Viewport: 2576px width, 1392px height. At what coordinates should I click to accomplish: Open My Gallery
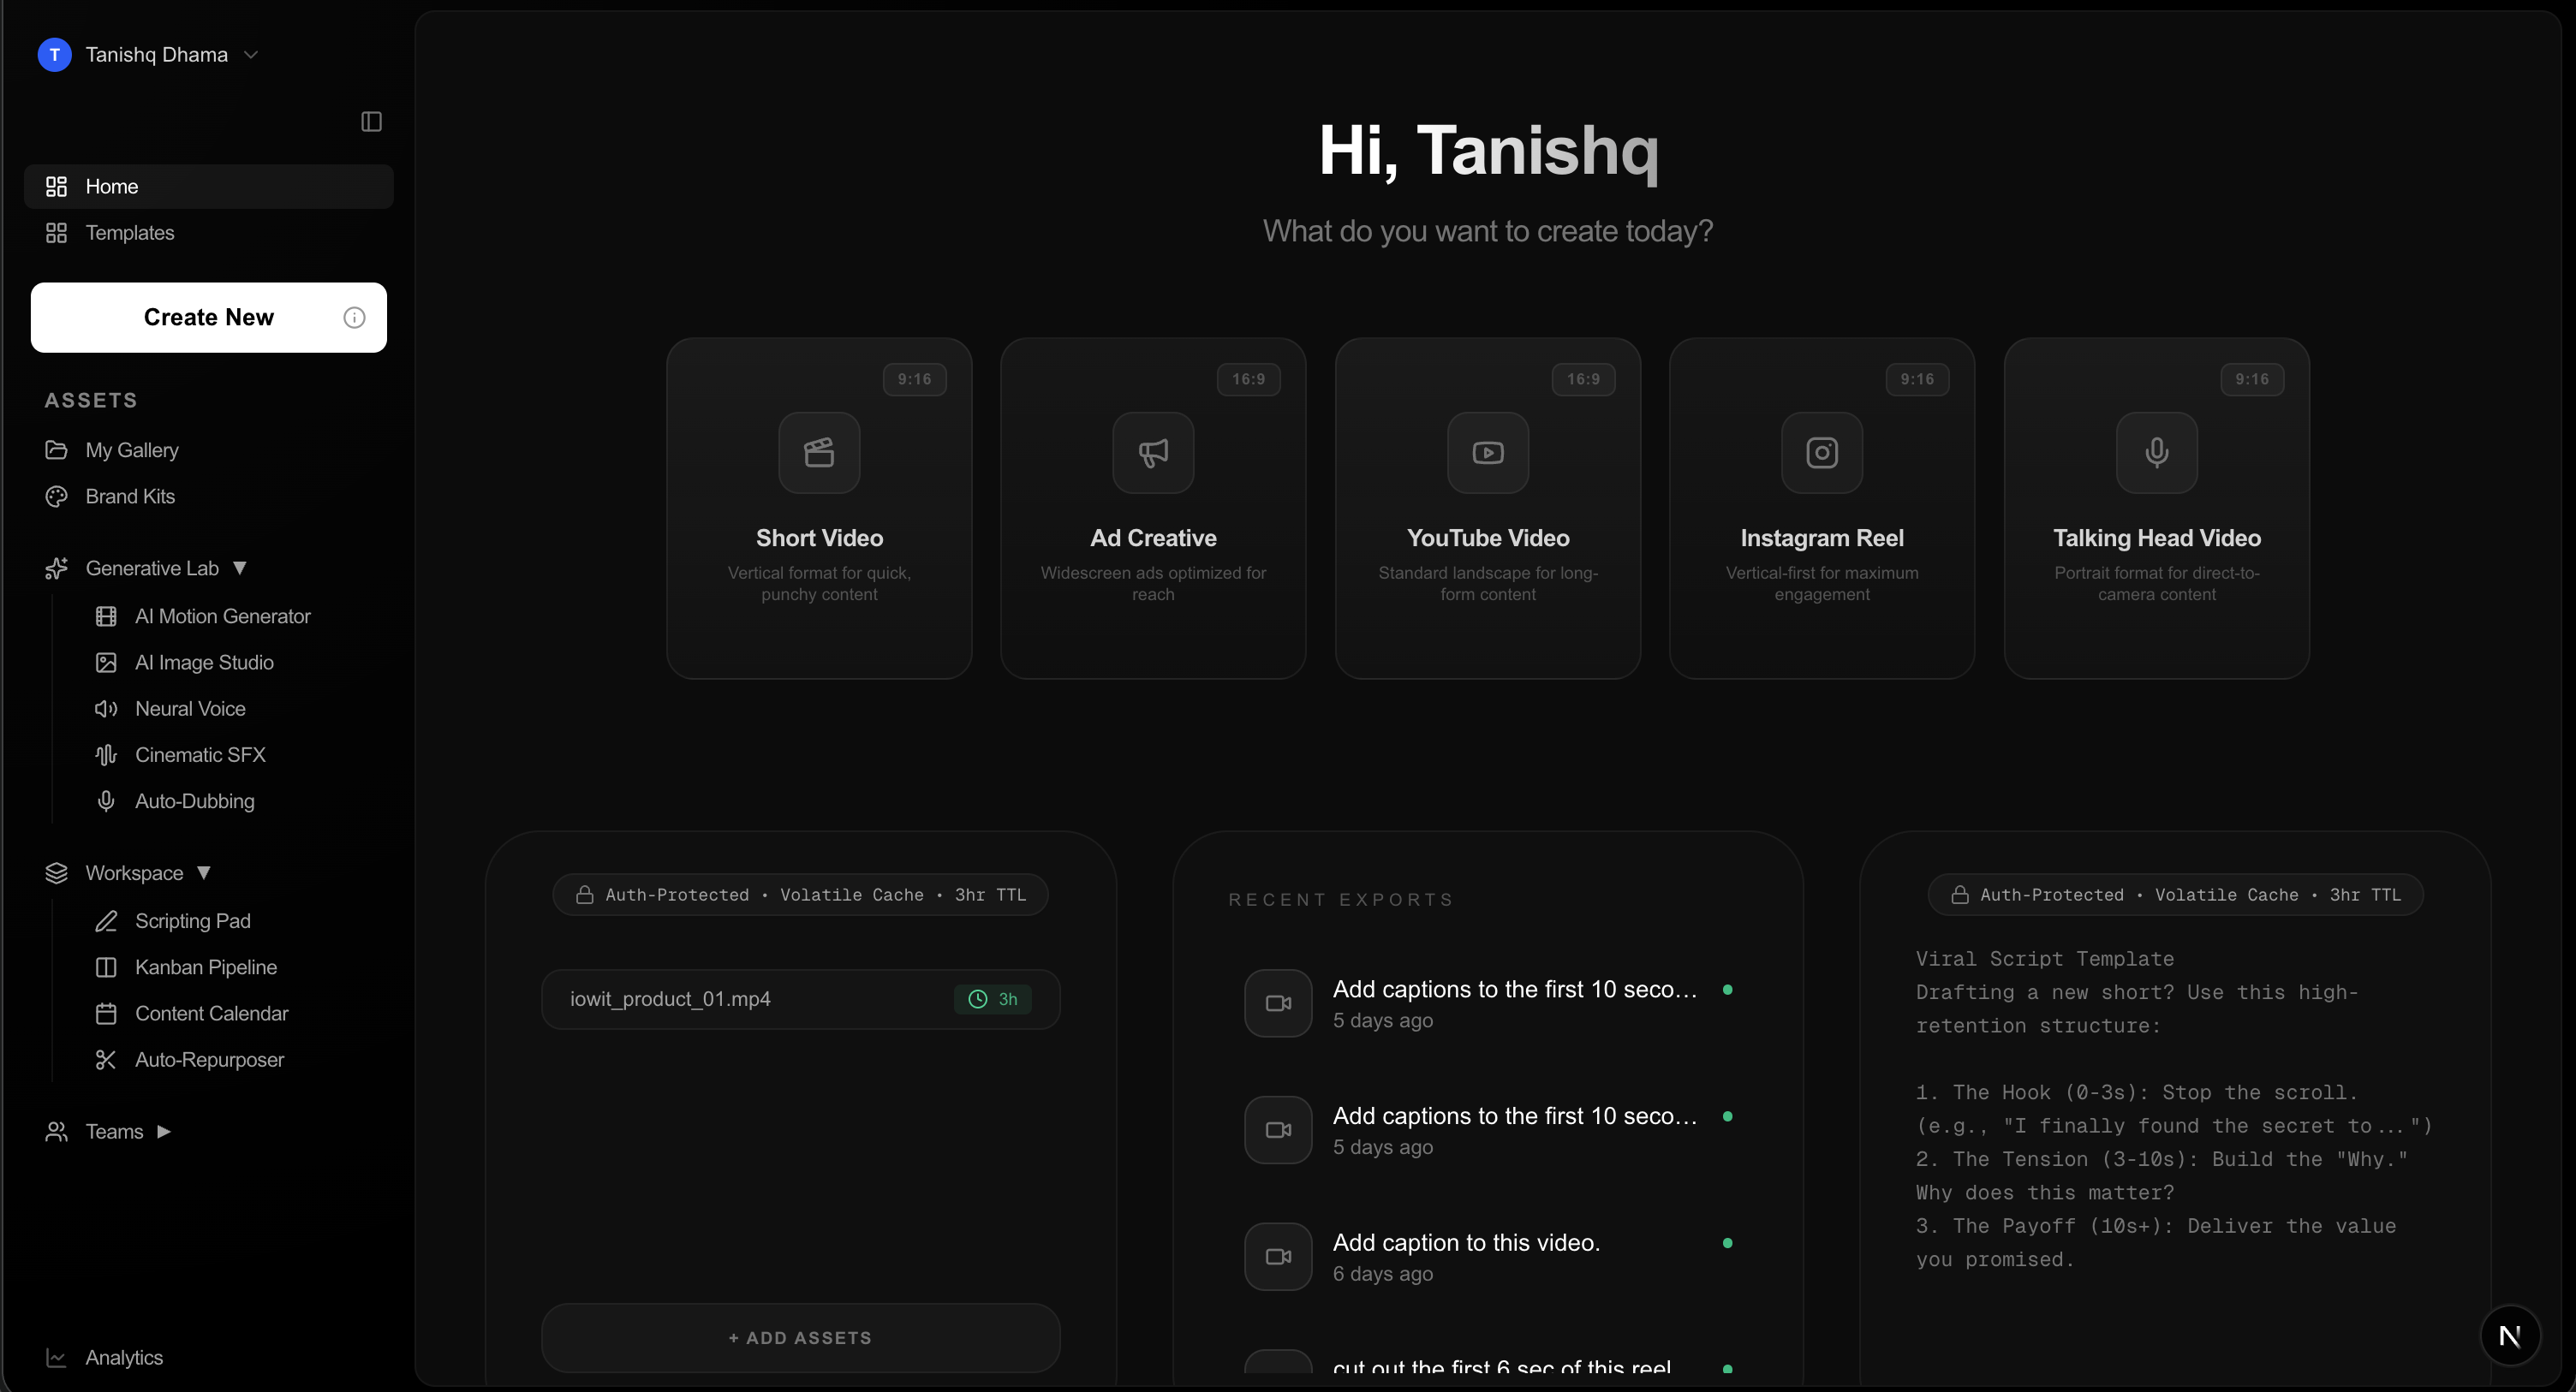coord(209,450)
